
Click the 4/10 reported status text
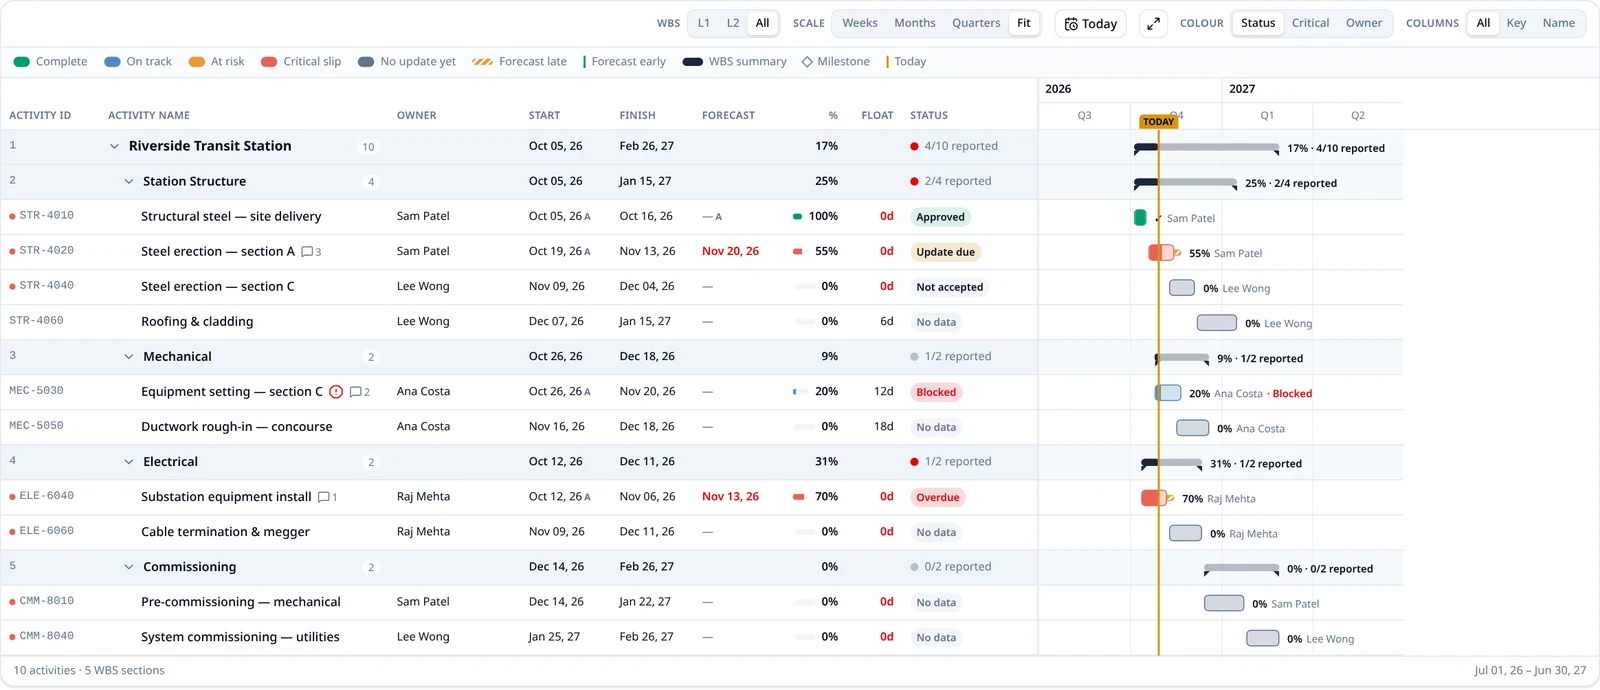point(961,147)
